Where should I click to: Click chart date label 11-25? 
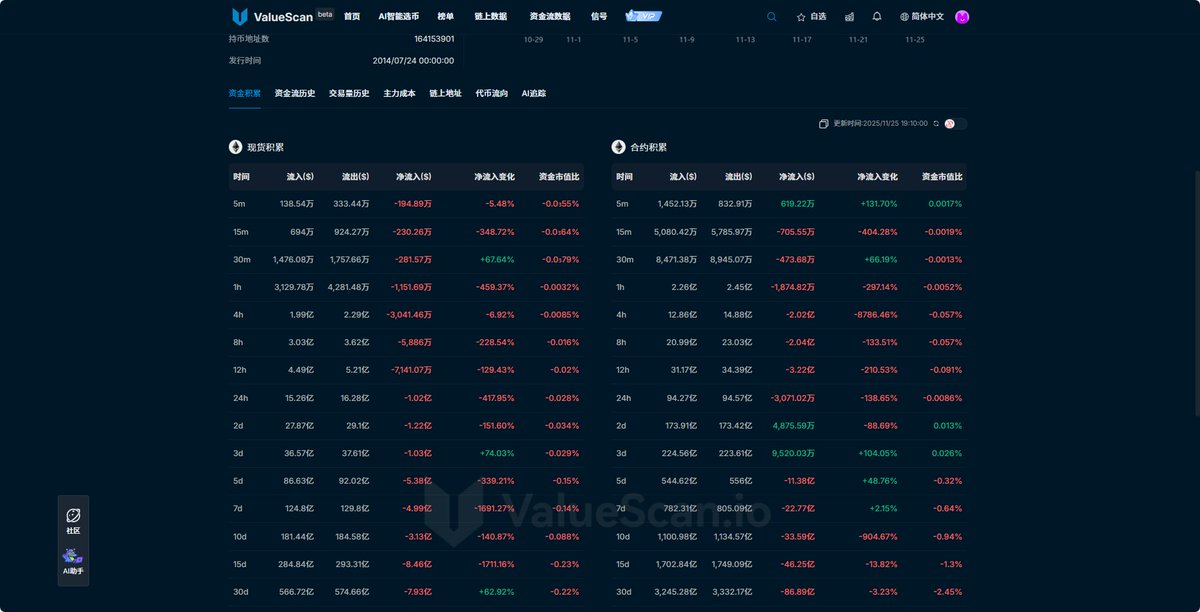coord(915,40)
